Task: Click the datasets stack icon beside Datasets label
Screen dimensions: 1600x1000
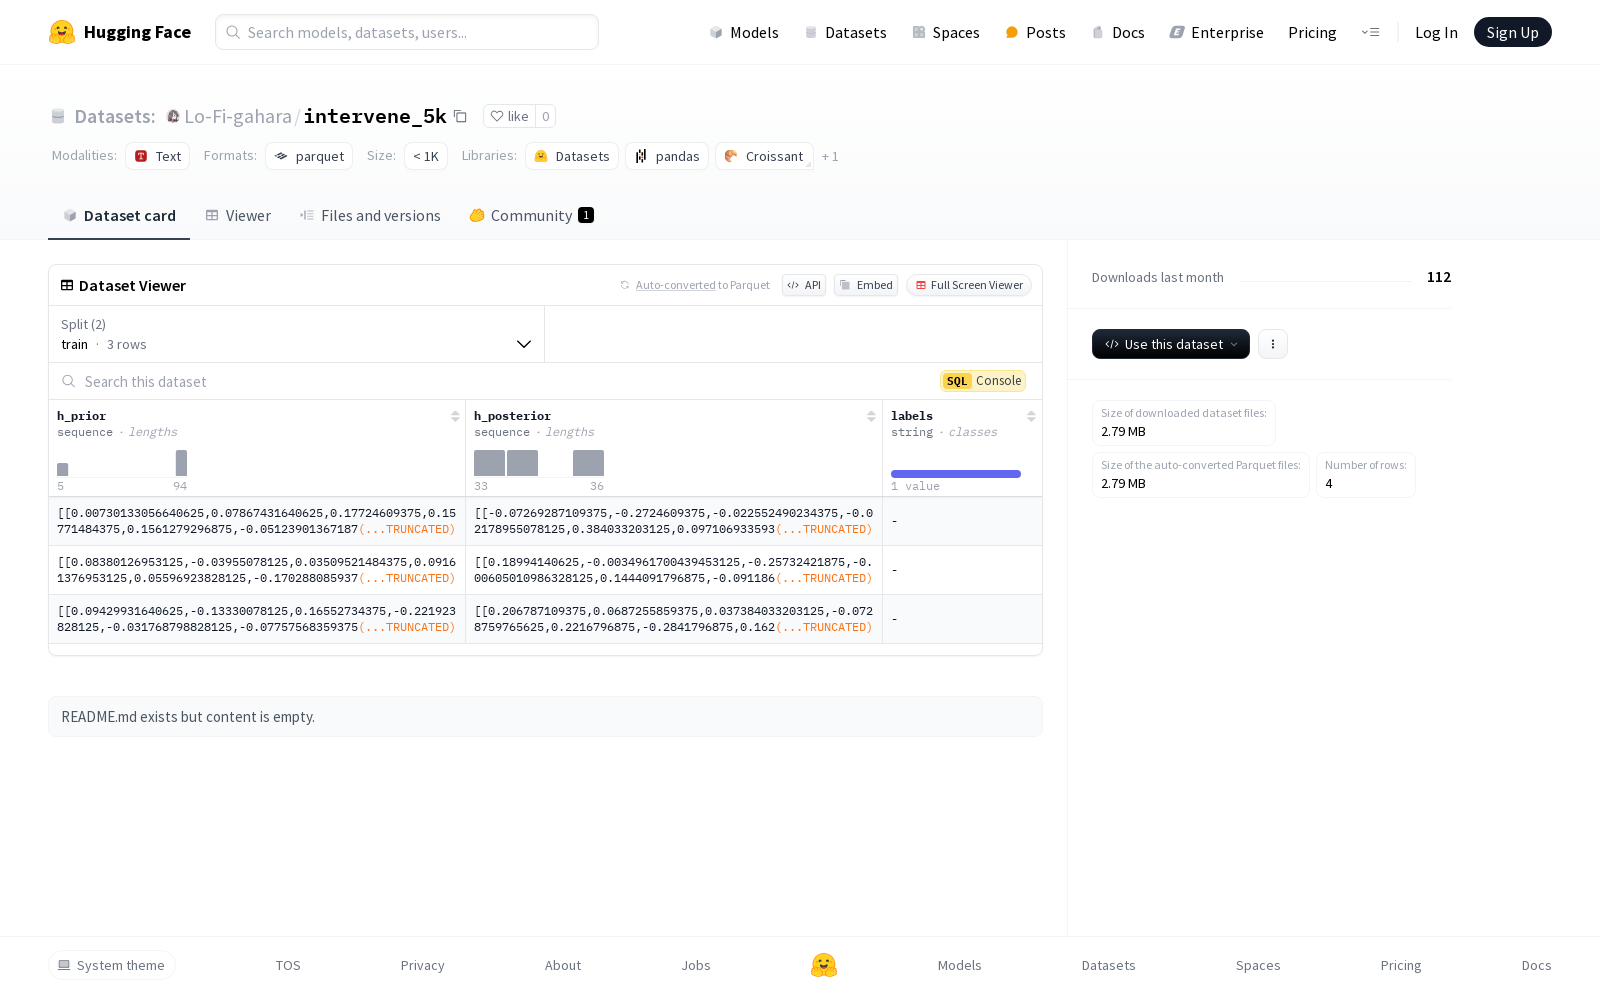Action: (x=58, y=116)
